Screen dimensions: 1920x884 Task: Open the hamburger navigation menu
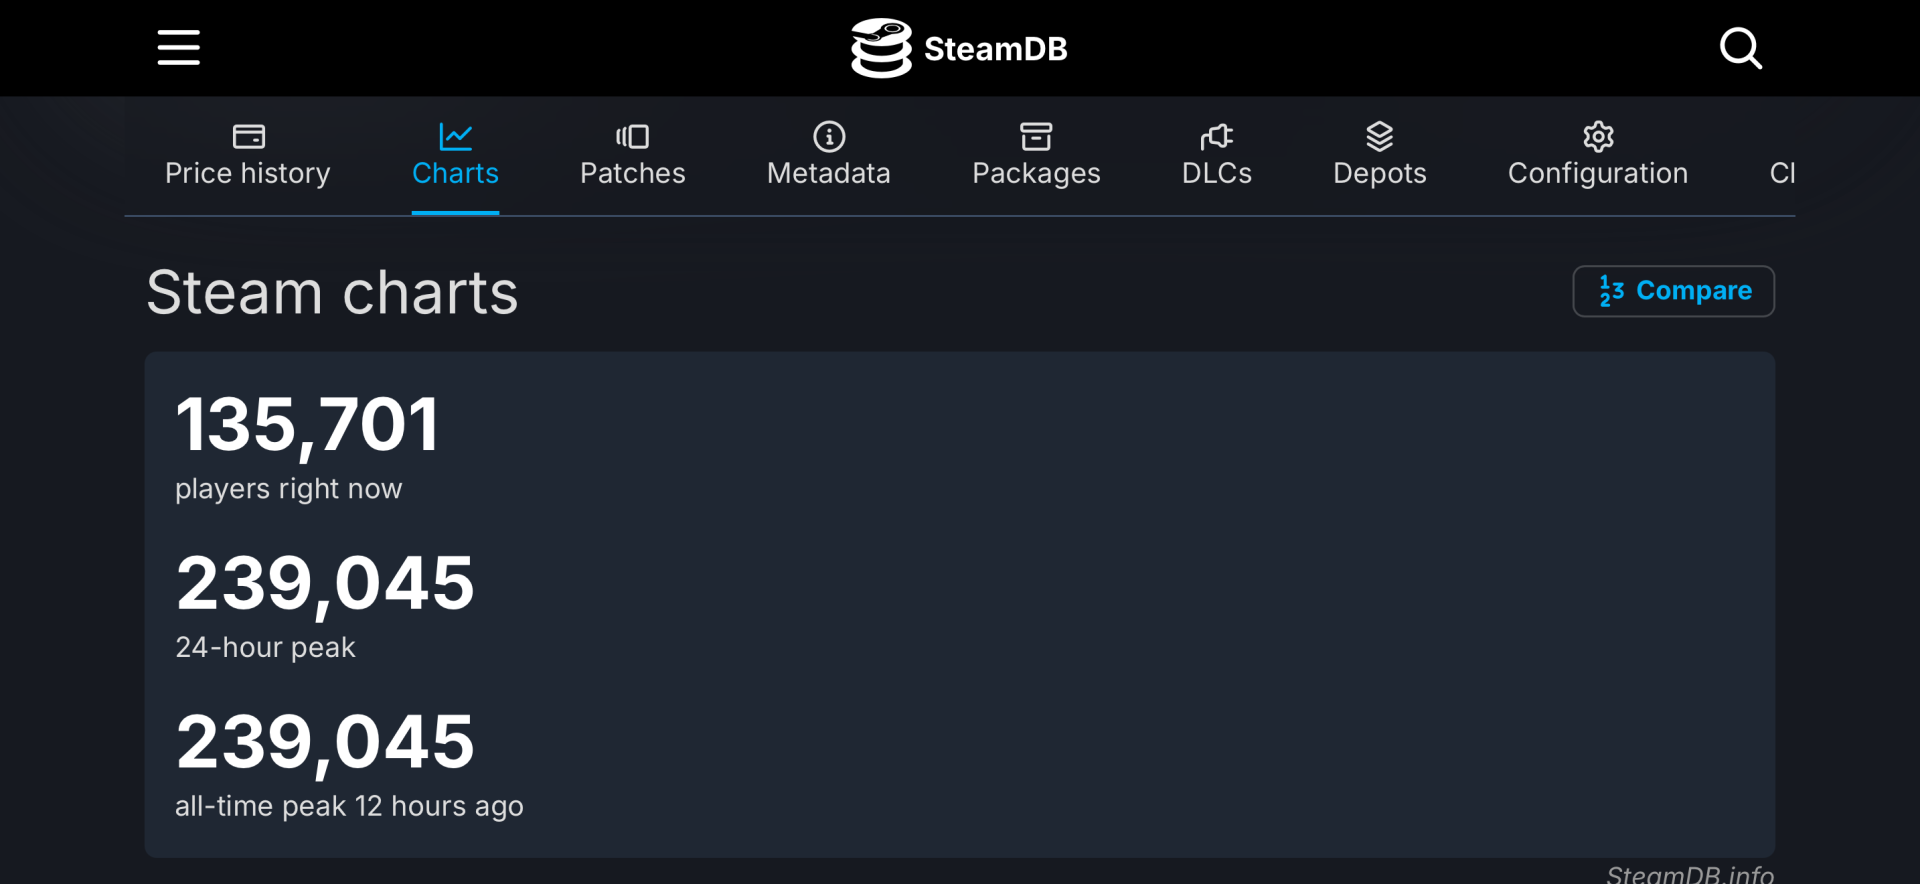point(179,48)
